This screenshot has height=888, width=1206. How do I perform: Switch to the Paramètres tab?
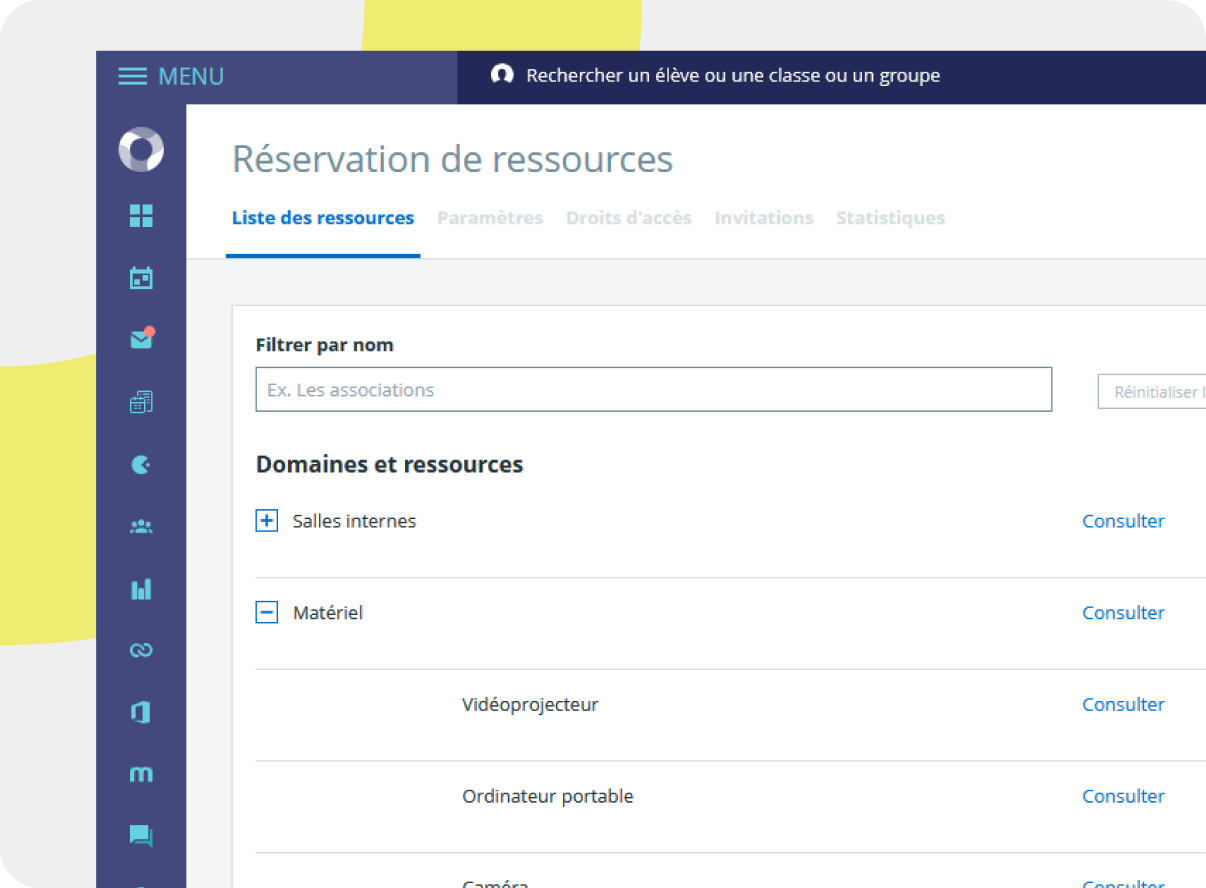coord(490,218)
